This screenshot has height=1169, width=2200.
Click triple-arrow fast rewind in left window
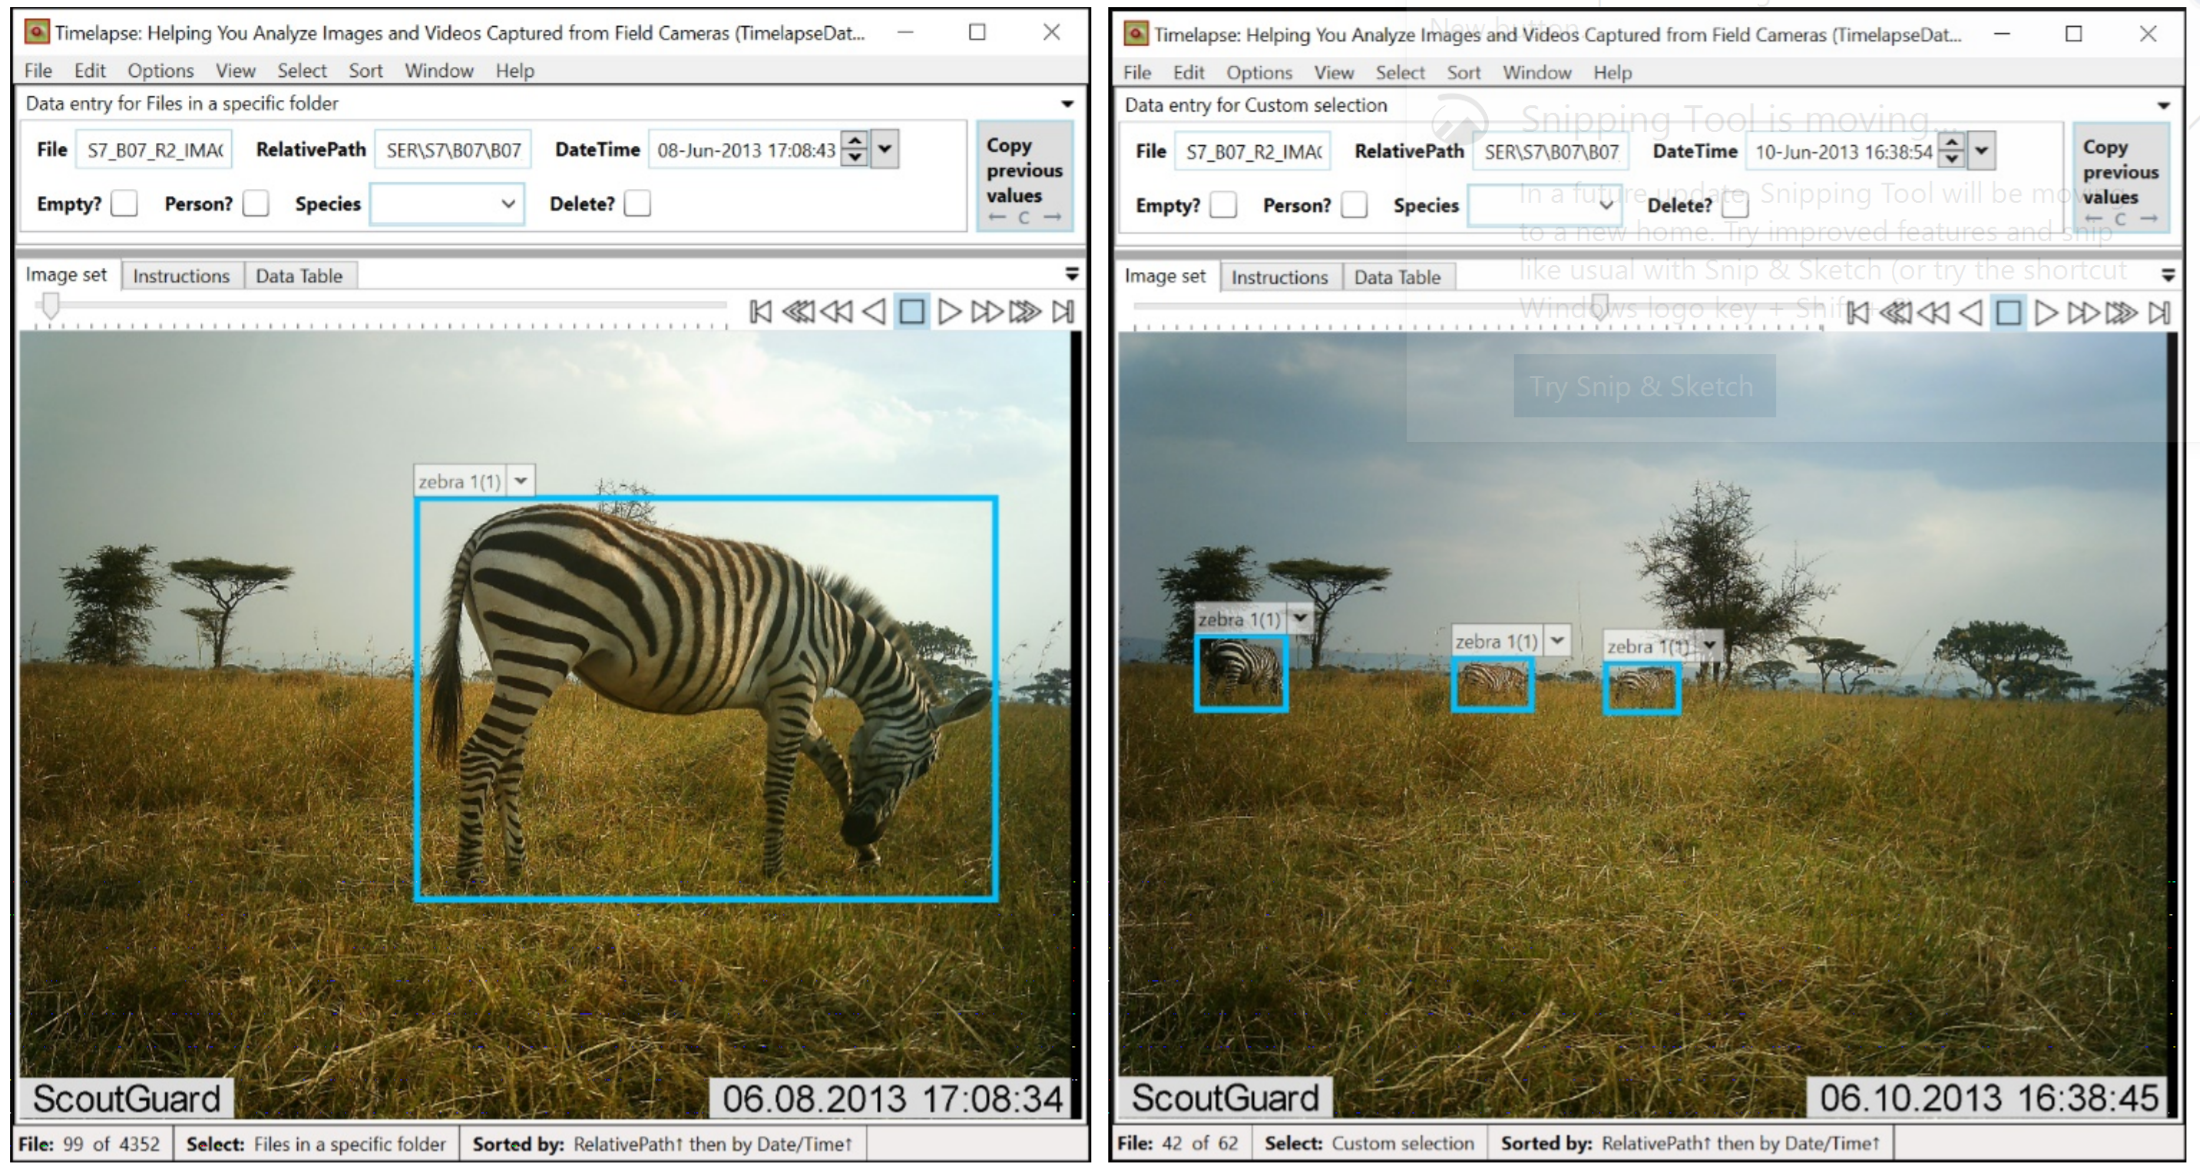(798, 312)
